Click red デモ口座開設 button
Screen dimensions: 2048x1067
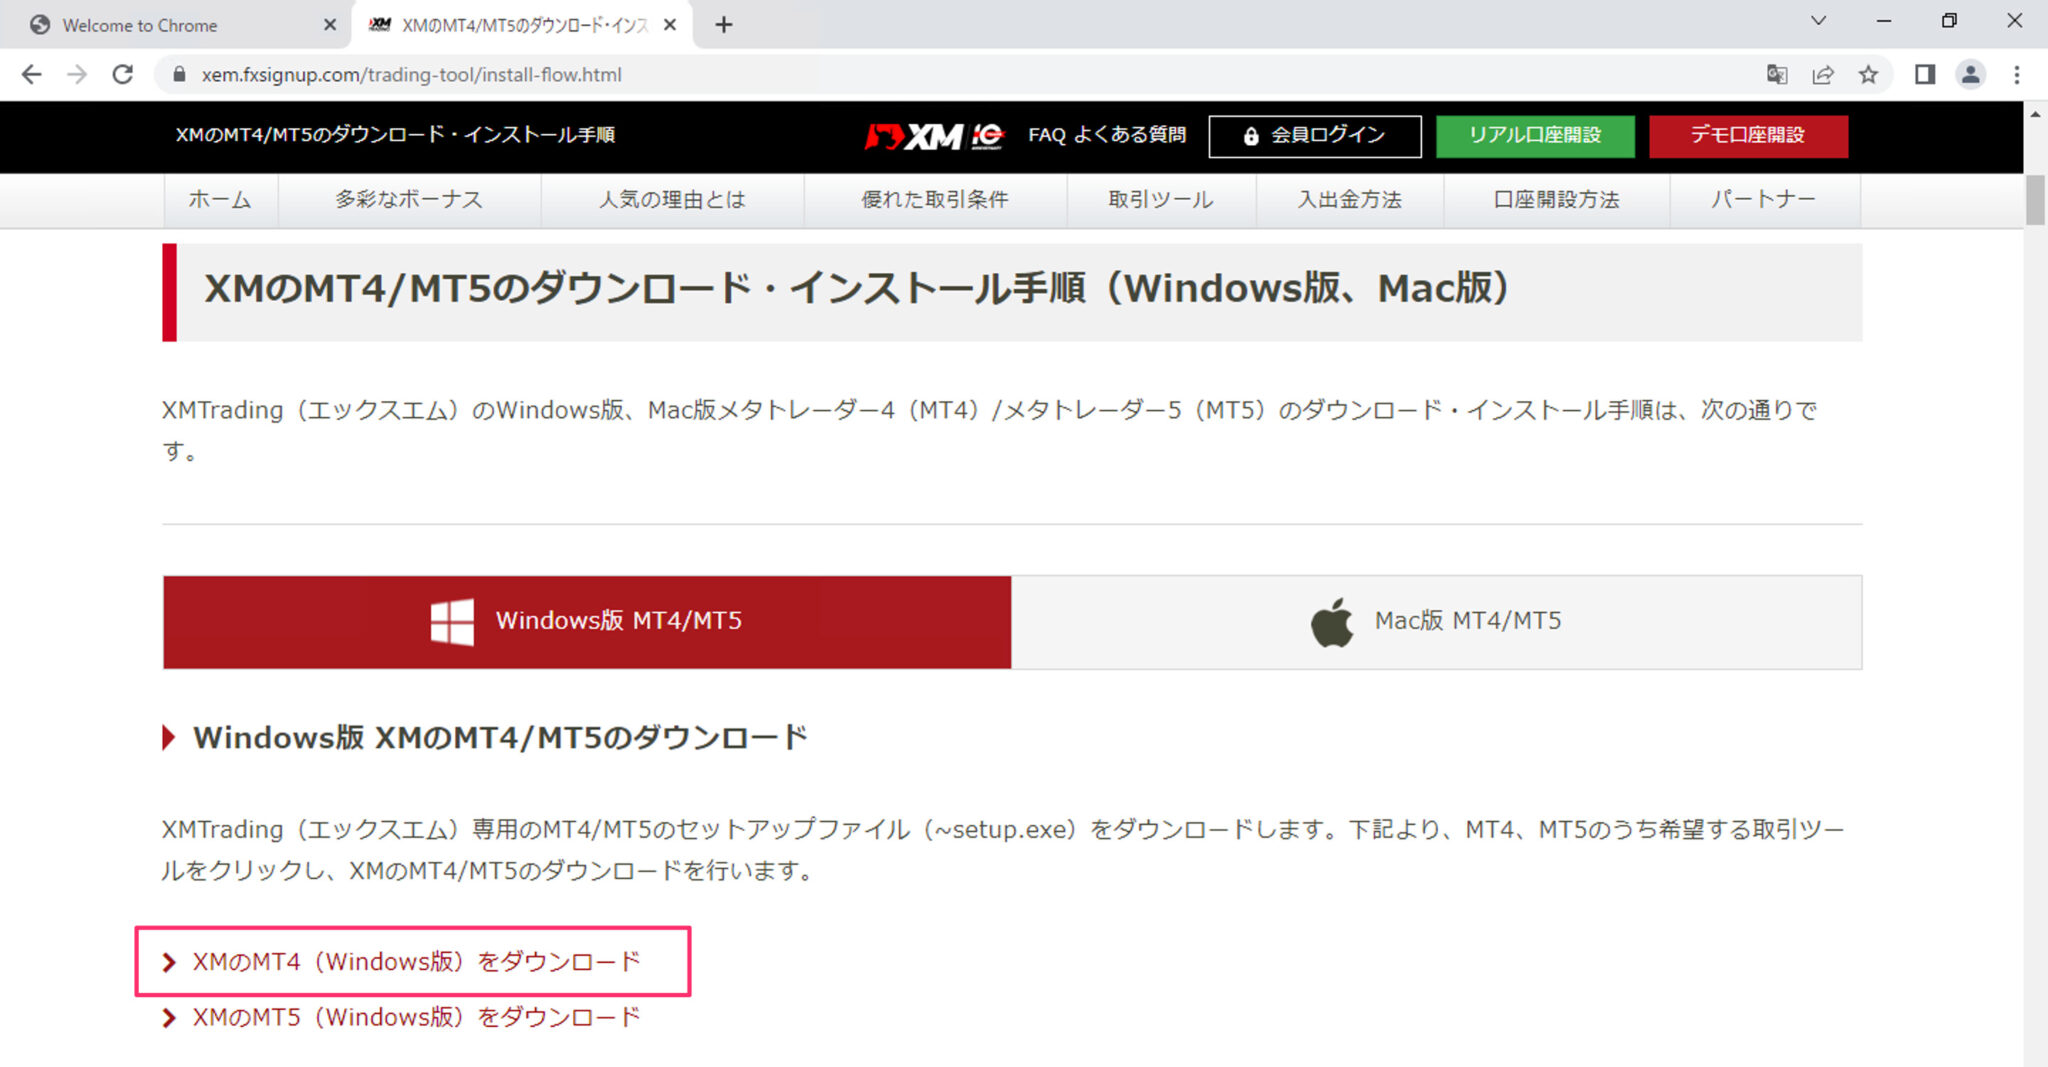pos(1748,136)
